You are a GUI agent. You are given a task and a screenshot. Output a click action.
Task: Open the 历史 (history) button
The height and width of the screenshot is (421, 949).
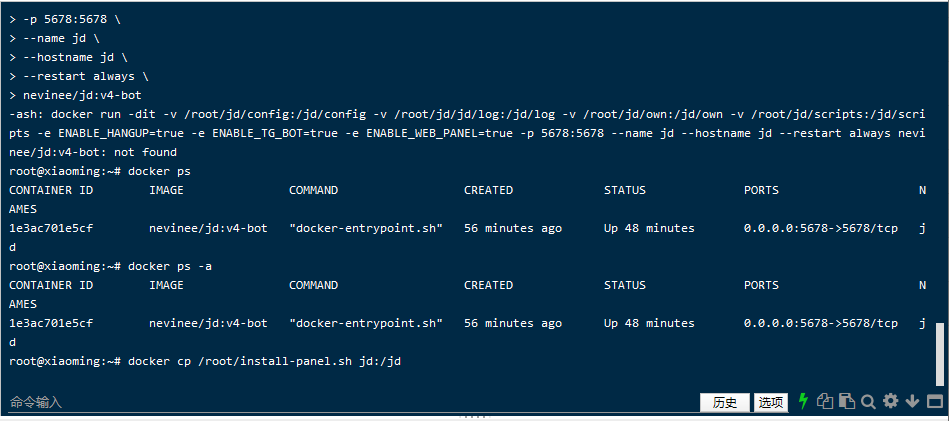pos(725,402)
